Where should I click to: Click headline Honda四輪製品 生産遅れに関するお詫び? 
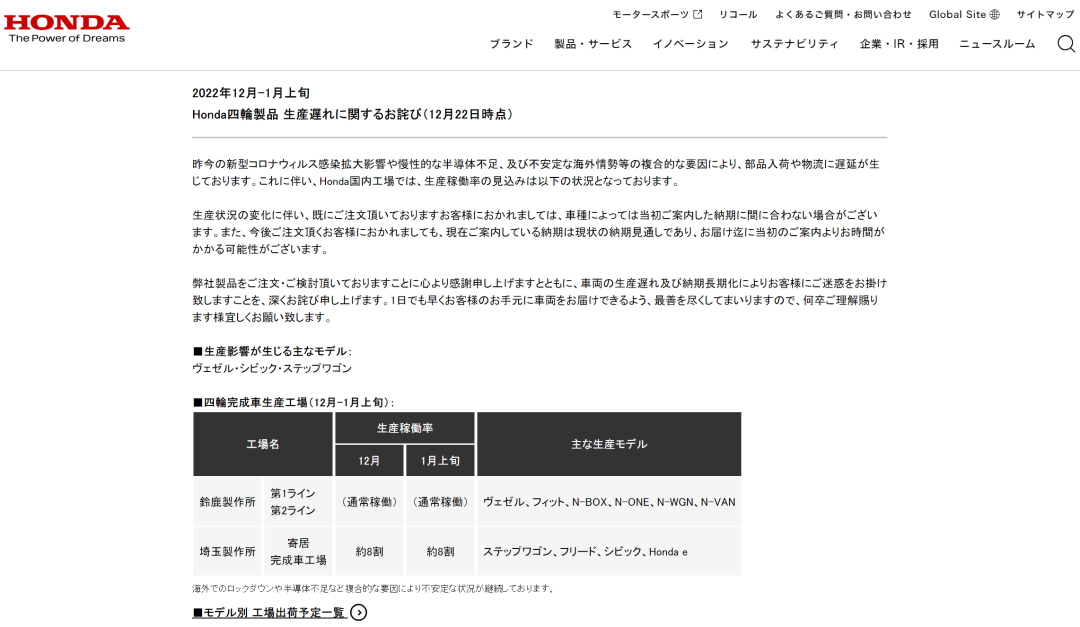pyautogui.click(x=353, y=114)
